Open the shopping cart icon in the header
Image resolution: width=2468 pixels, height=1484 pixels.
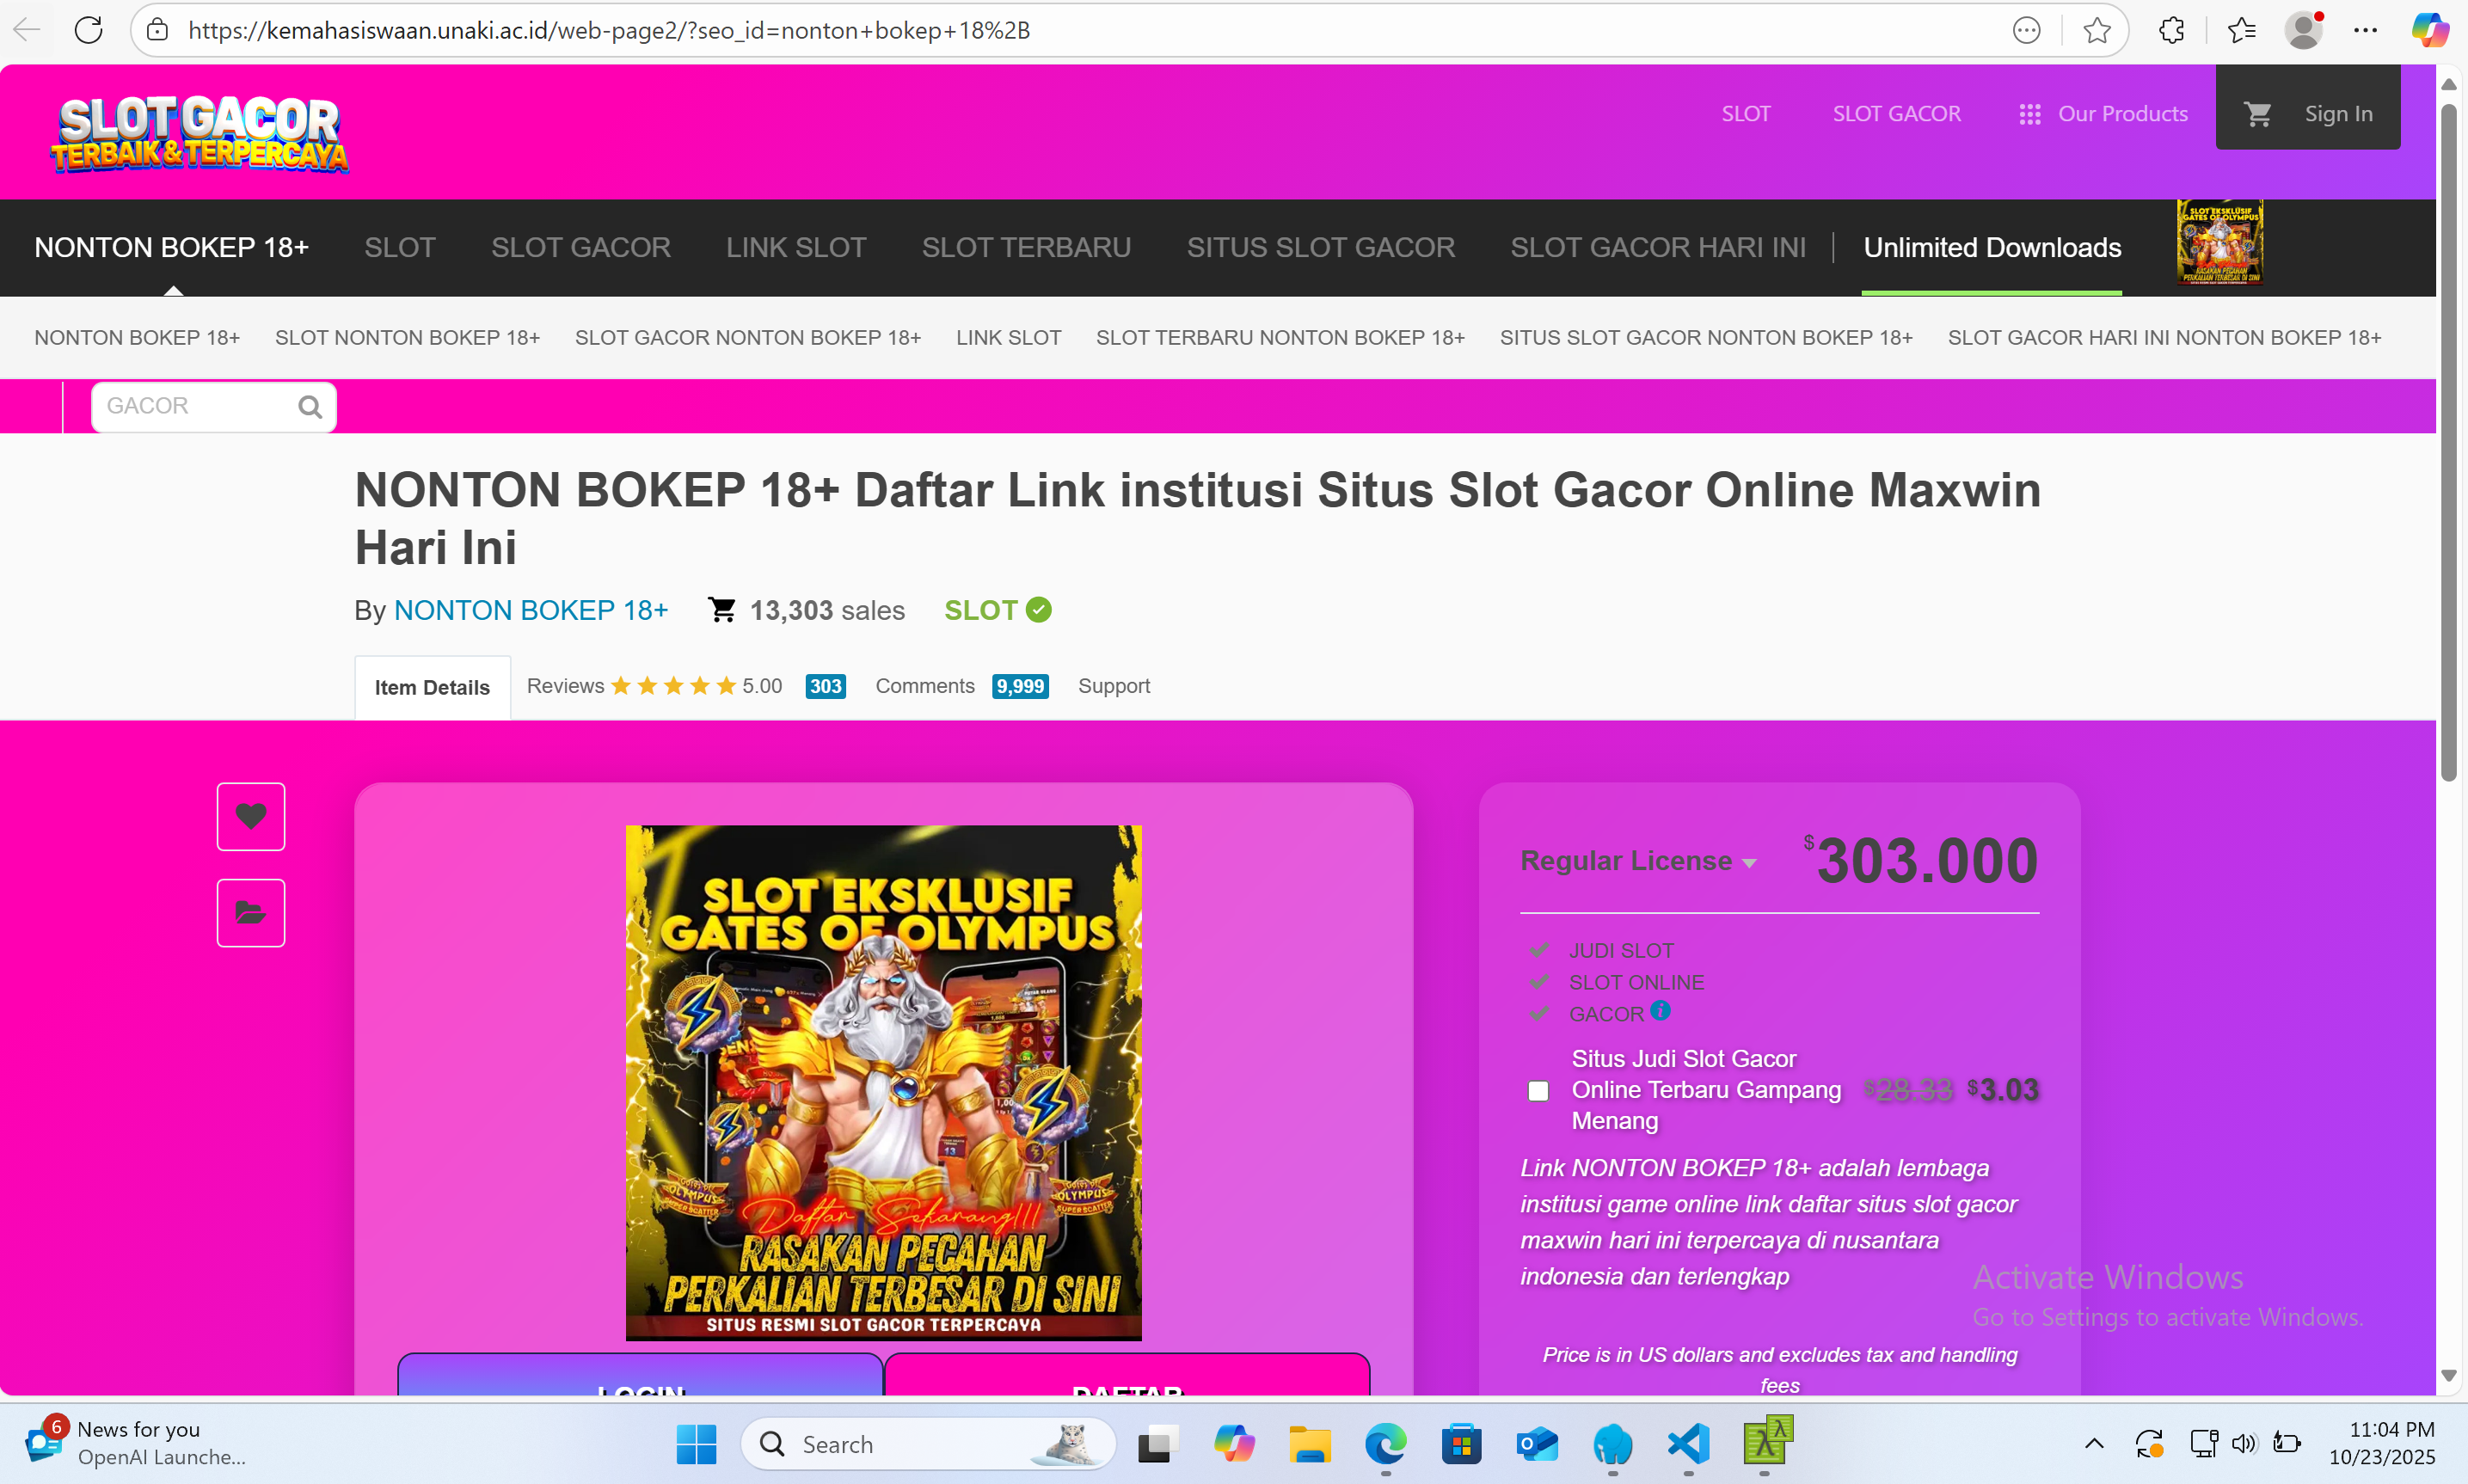(2259, 113)
